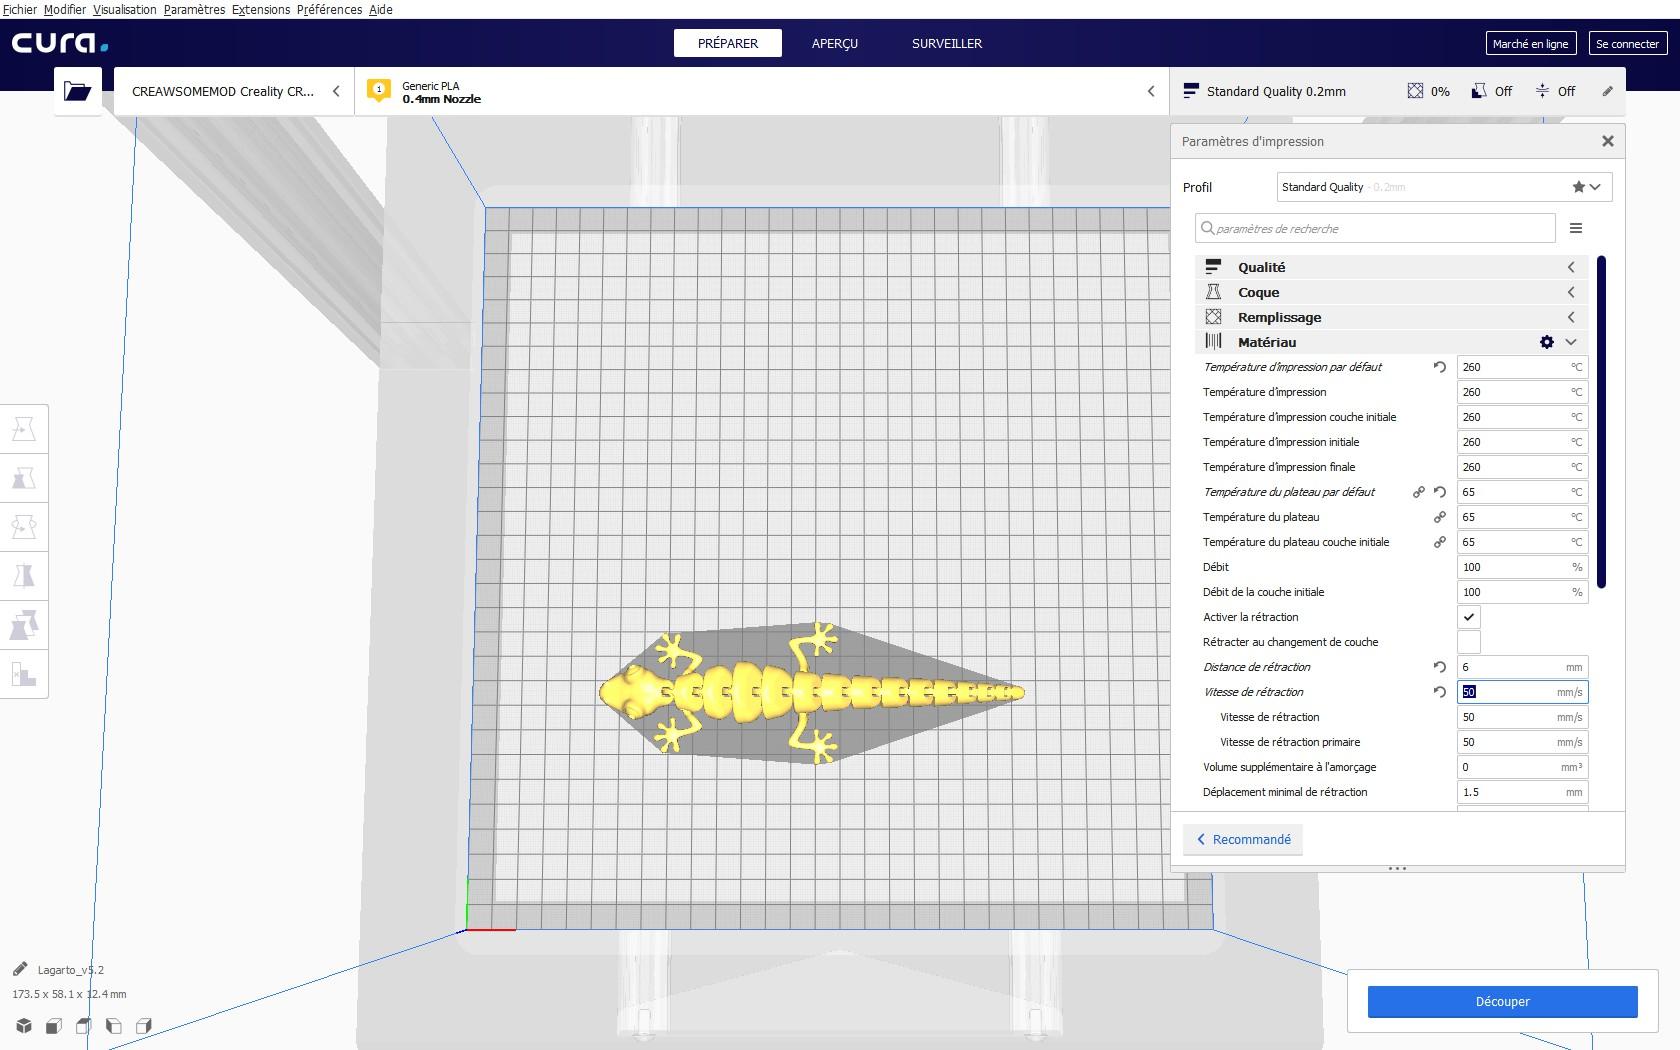Open the Support Blocker tool
Image resolution: width=1680 pixels, height=1050 pixels.
(24, 674)
